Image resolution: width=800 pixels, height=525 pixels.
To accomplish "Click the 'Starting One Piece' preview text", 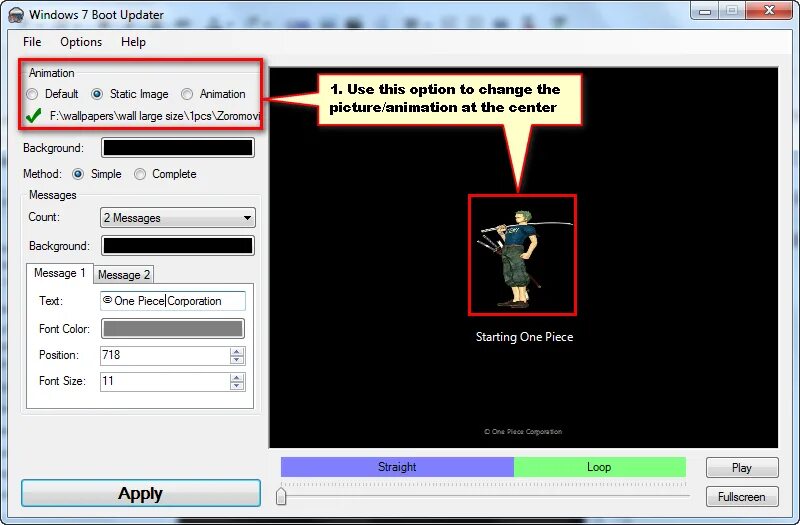I will pos(524,337).
